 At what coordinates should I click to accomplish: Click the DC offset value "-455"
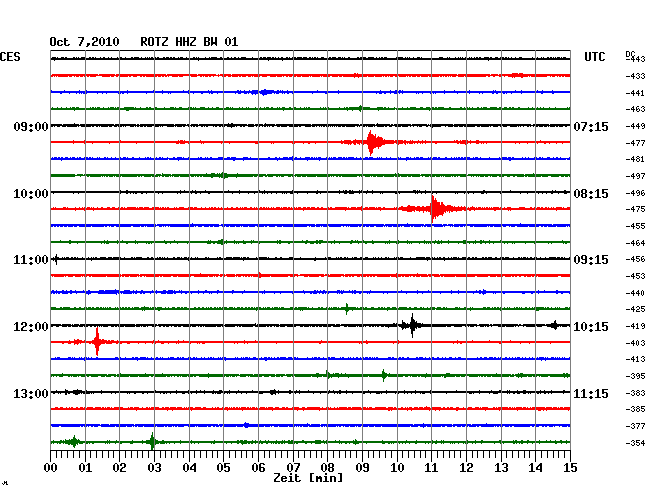635,226
